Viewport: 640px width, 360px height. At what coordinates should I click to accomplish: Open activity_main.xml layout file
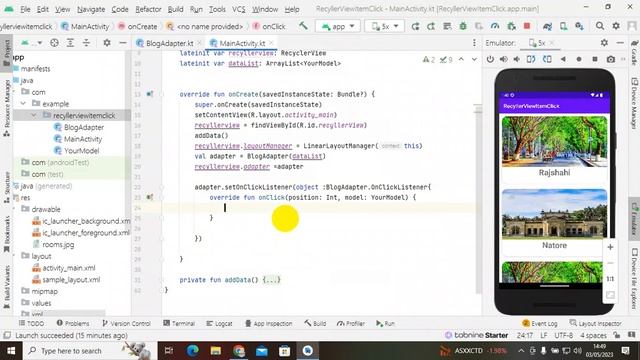point(69,268)
